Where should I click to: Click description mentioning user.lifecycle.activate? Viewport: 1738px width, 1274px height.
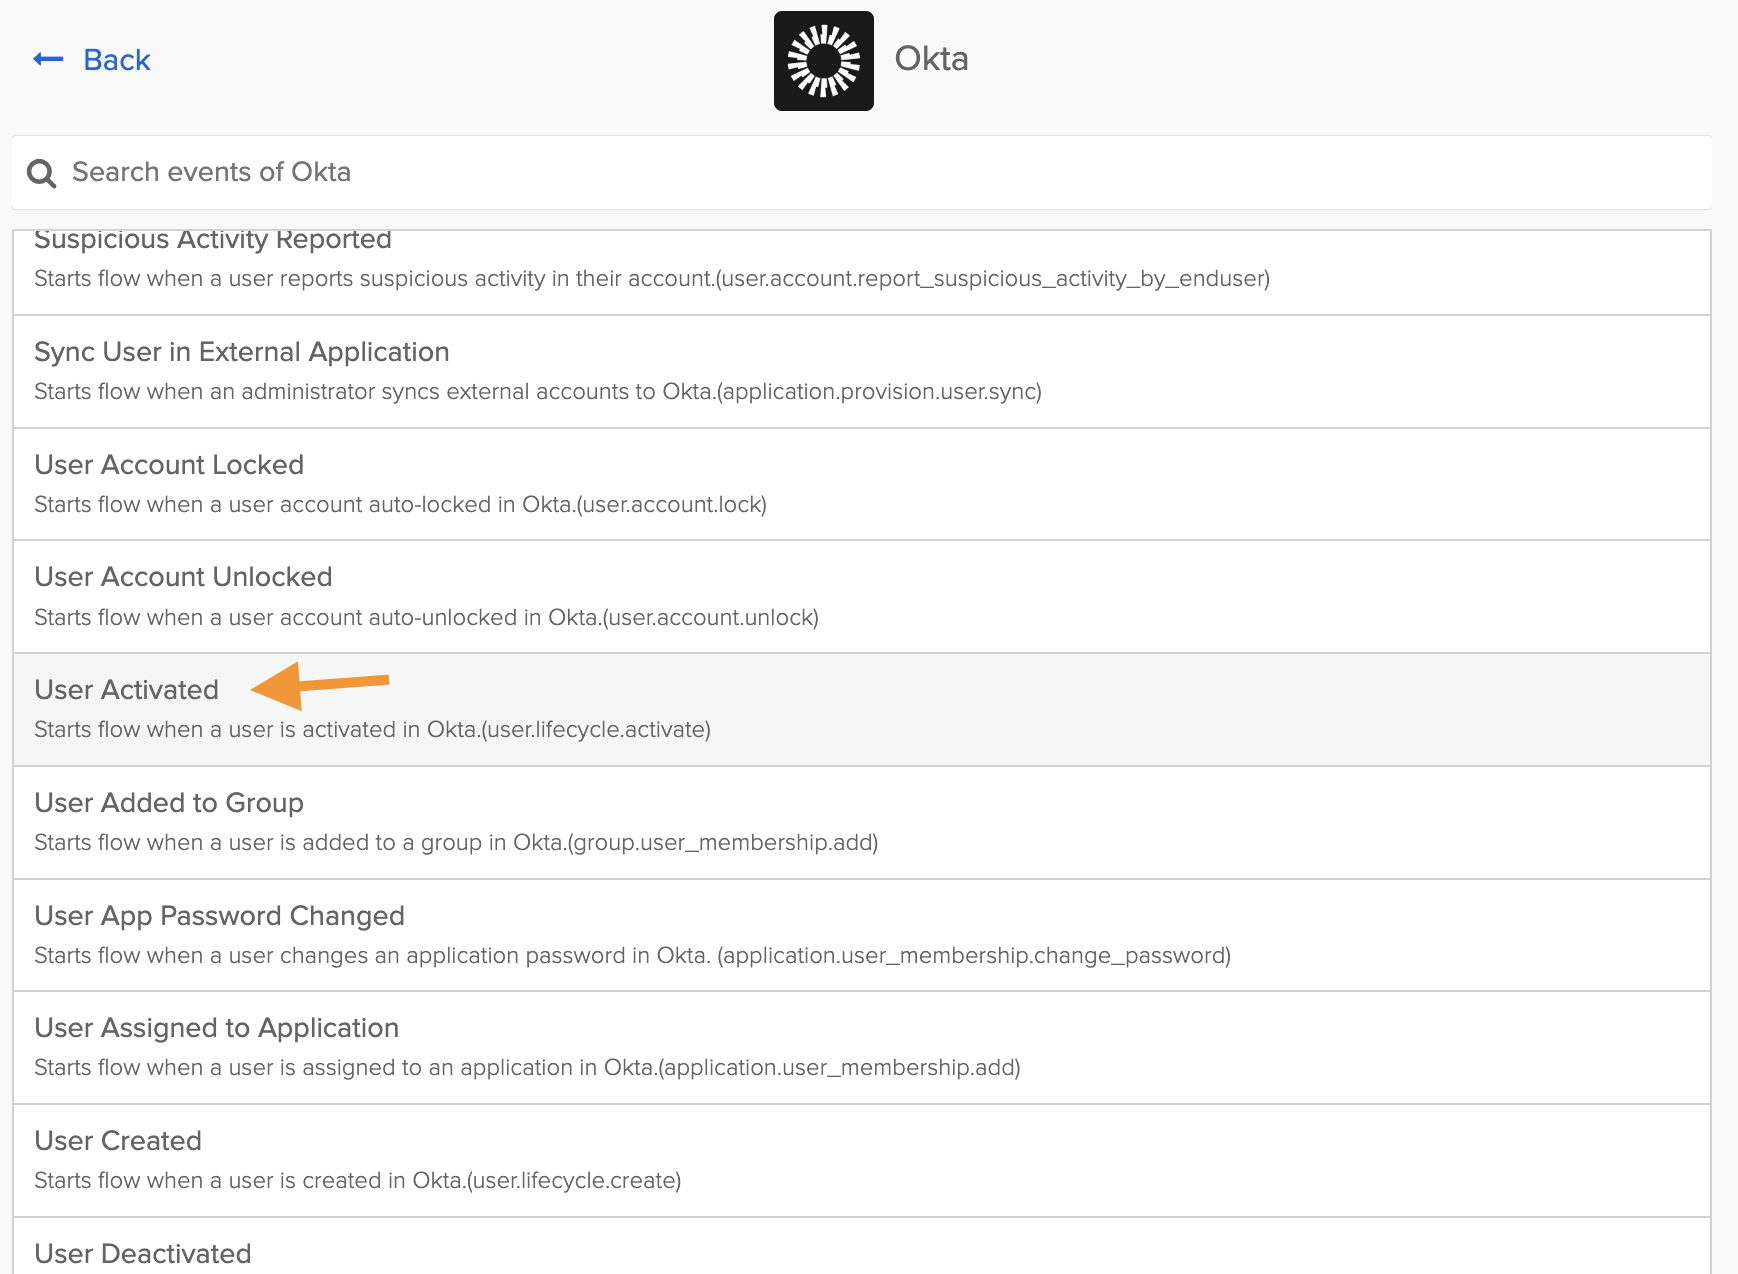tap(372, 730)
